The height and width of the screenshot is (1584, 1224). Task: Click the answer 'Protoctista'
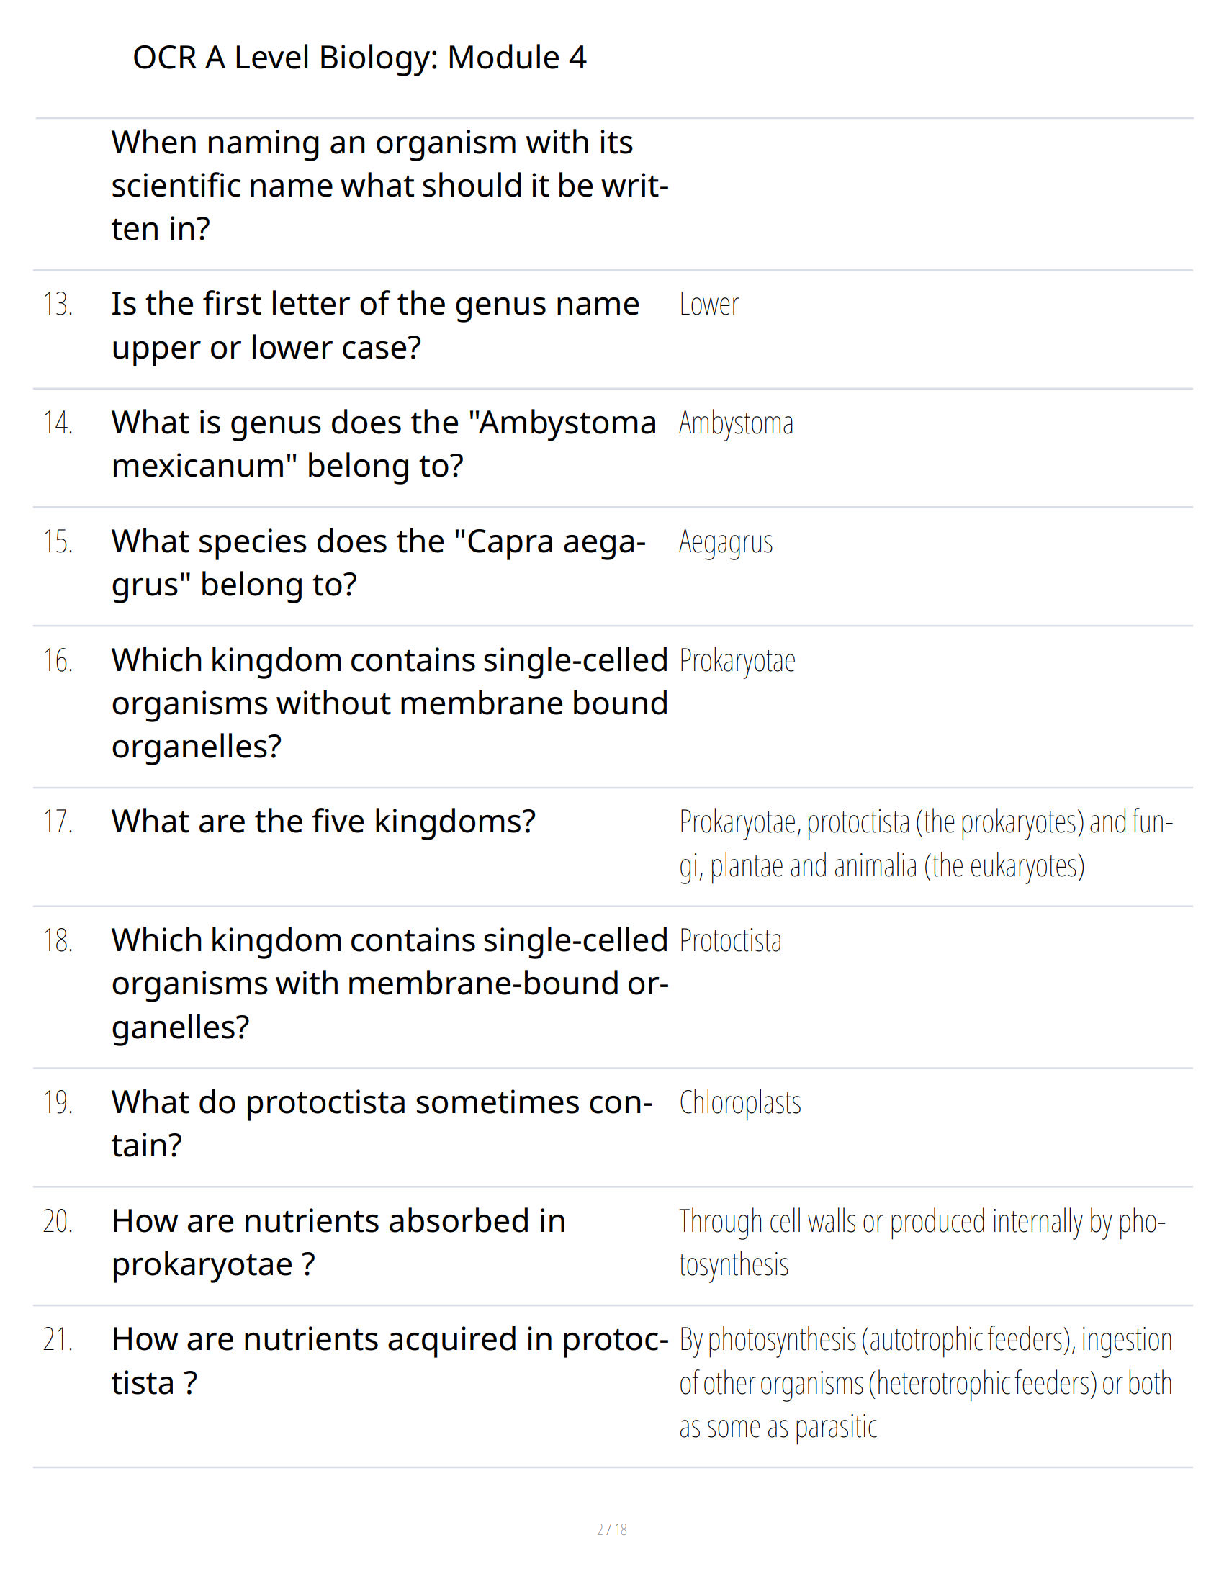730,941
